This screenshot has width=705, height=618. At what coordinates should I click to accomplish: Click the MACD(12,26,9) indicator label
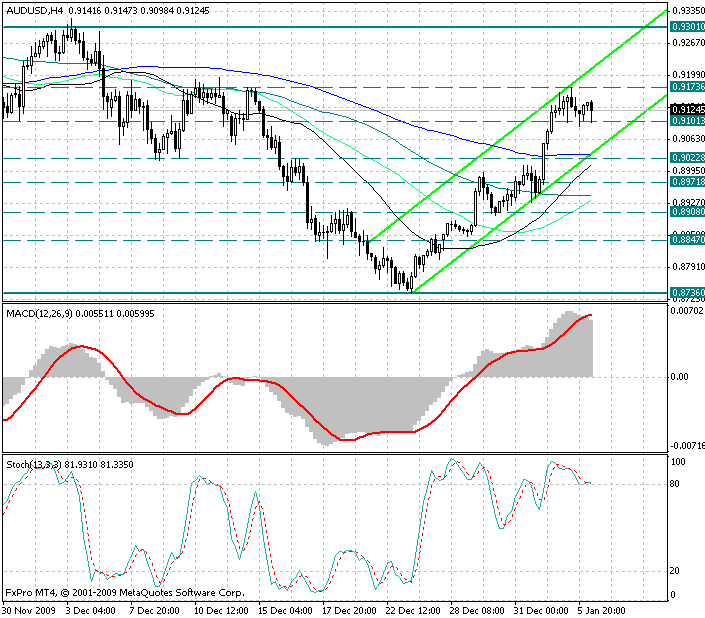coord(40,314)
